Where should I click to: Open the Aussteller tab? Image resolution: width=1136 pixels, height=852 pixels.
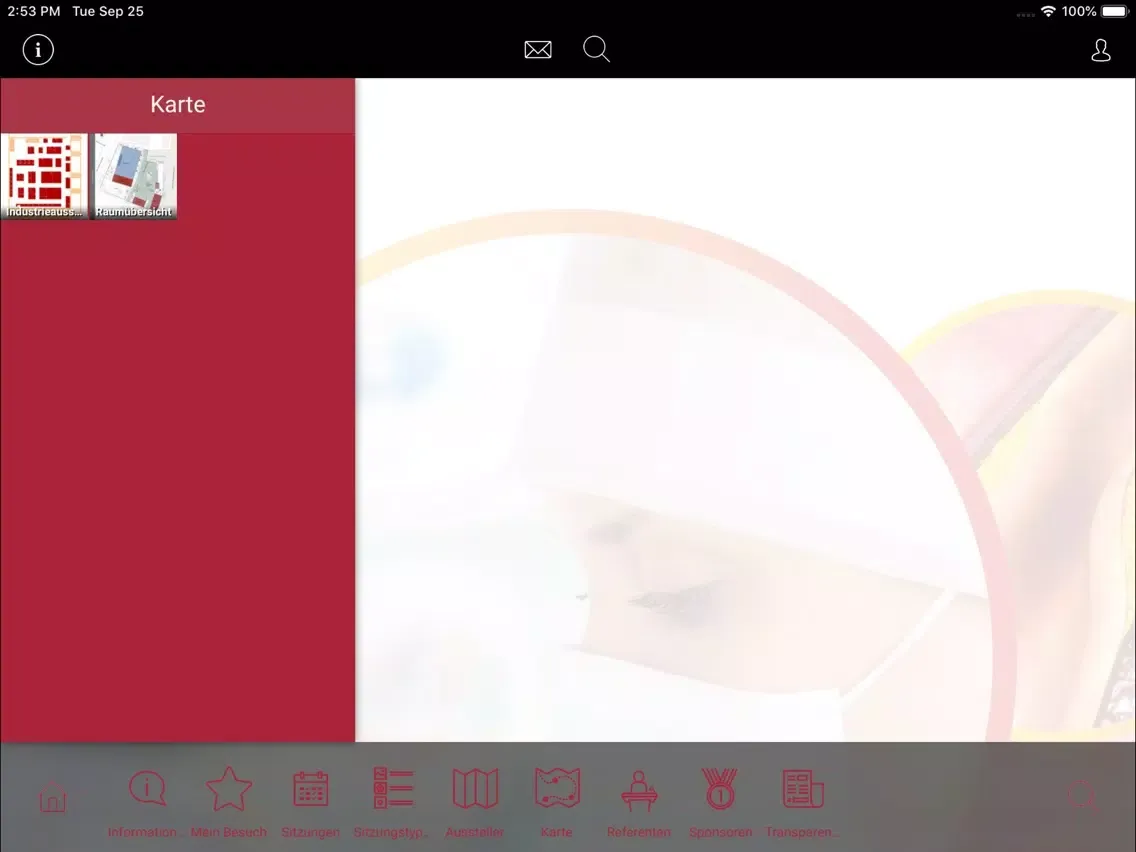475,803
